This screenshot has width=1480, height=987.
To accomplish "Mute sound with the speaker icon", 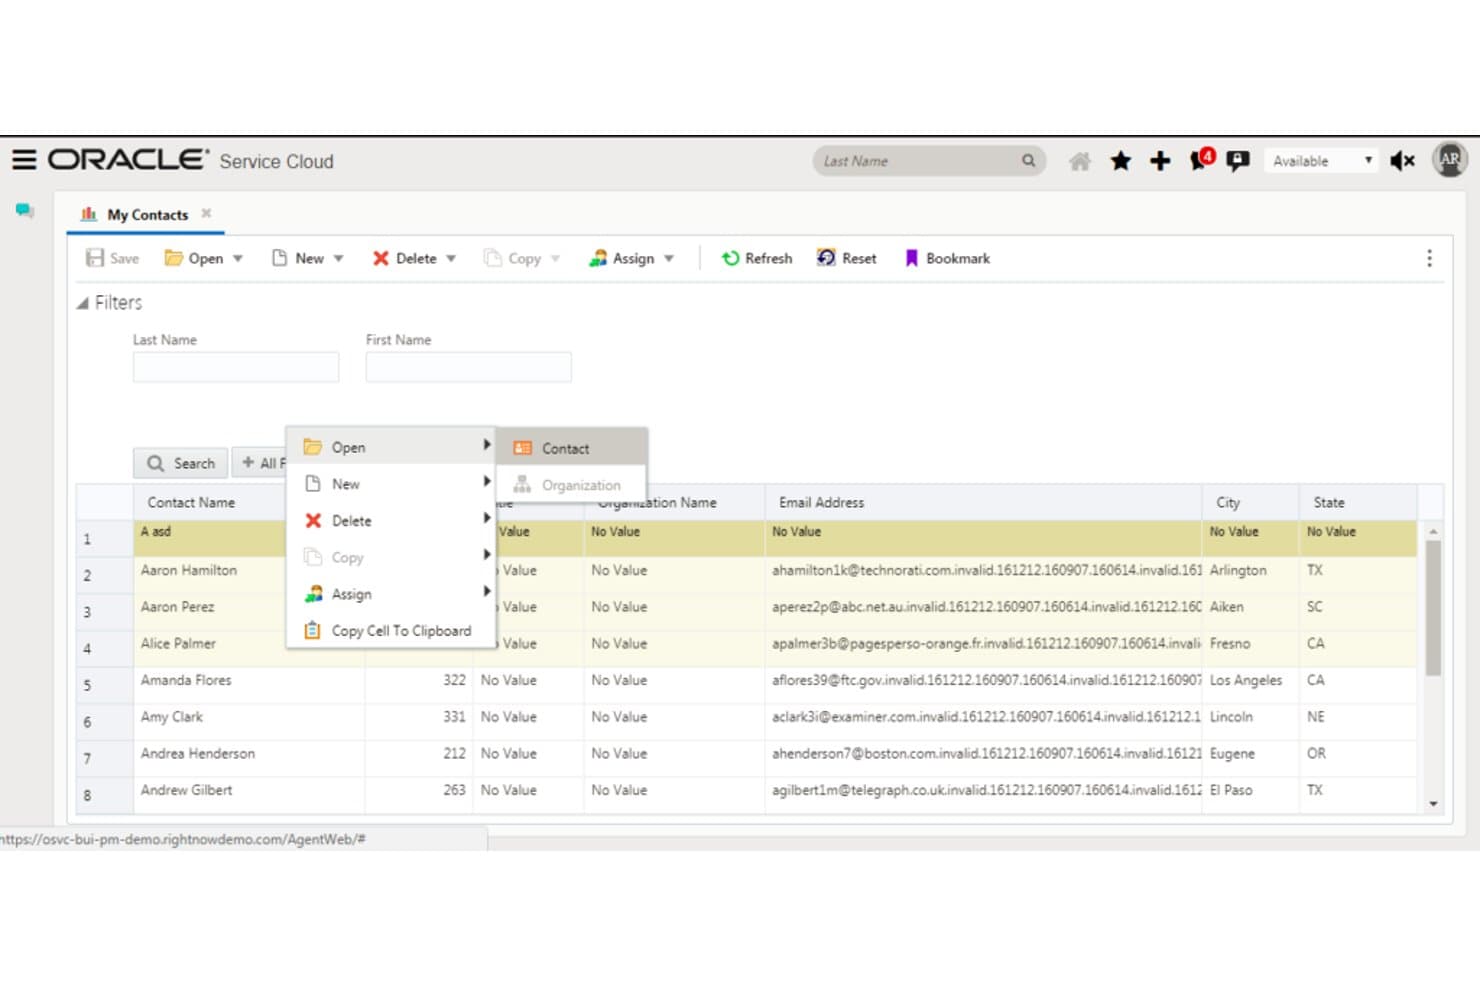I will (1403, 161).
